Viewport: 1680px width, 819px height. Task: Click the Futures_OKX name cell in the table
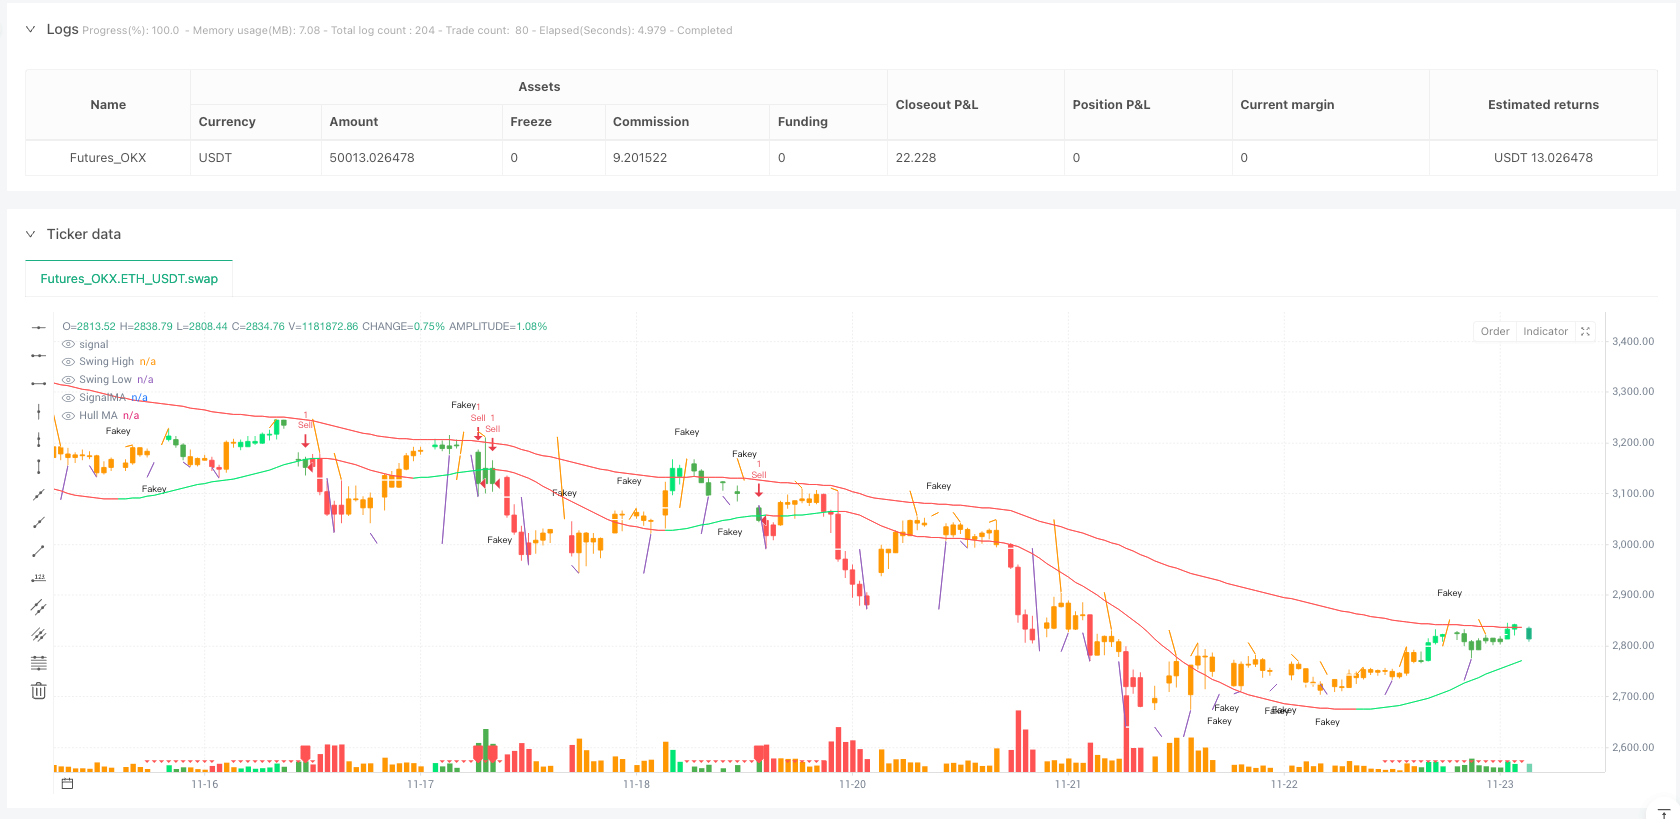click(108, 158)
